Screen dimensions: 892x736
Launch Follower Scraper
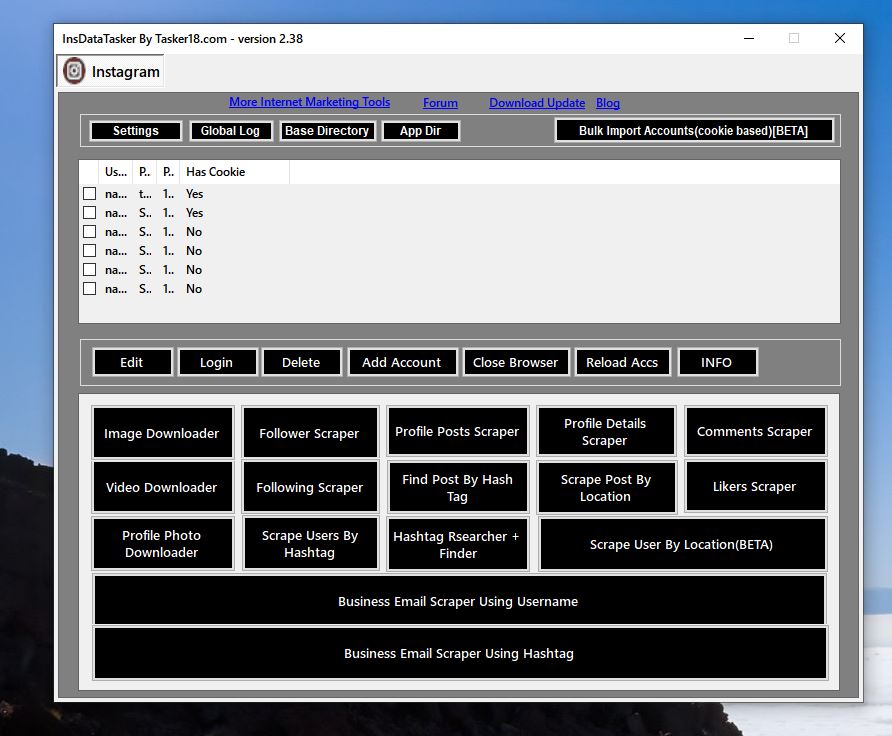click(310, 433)
